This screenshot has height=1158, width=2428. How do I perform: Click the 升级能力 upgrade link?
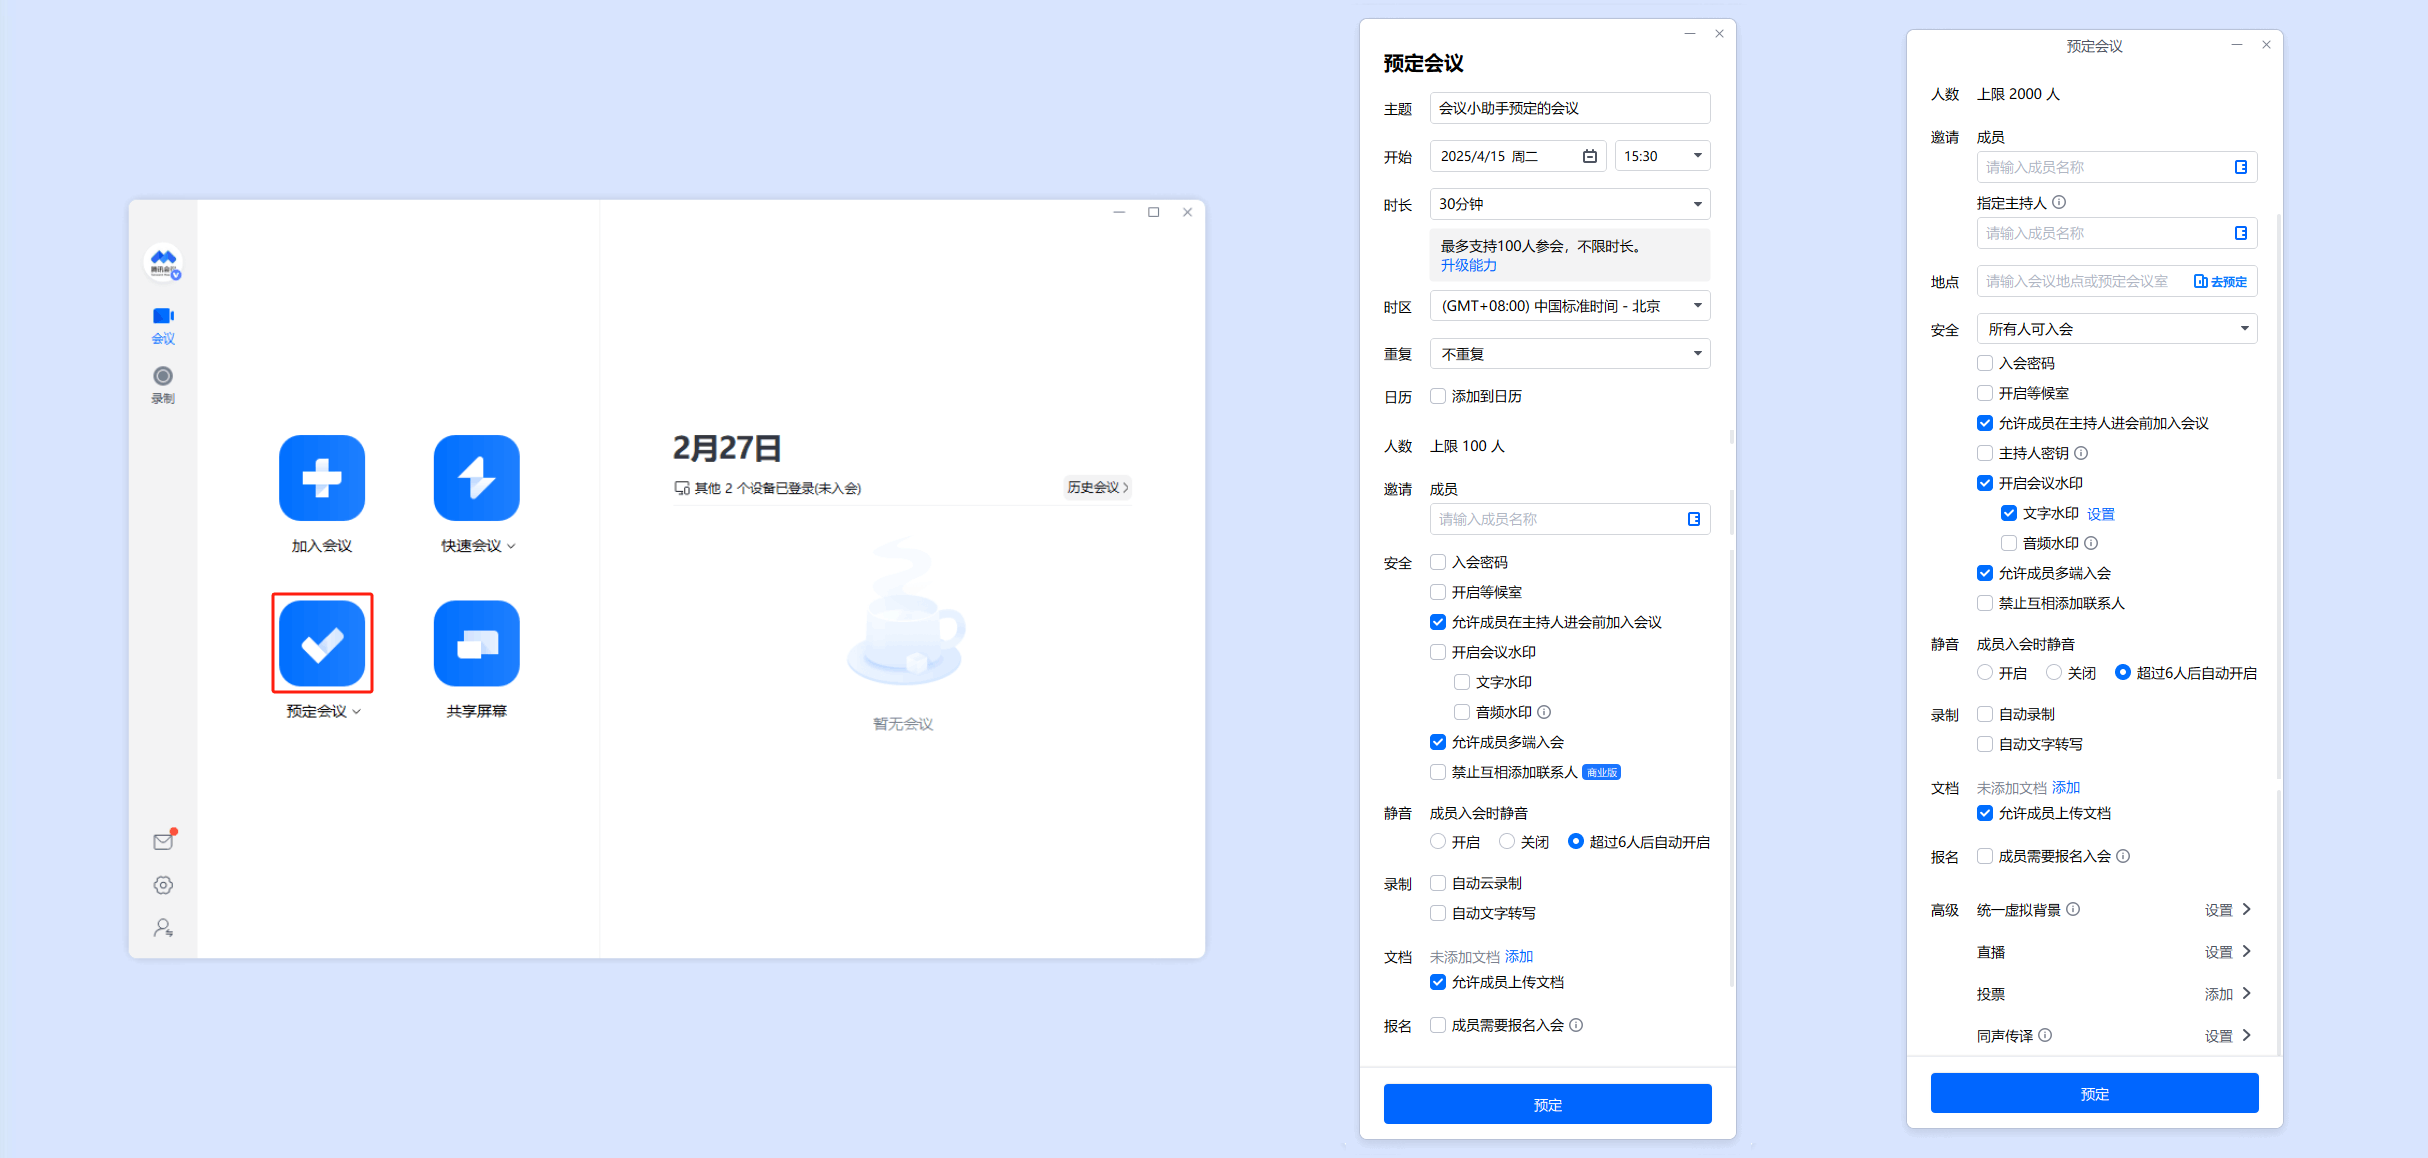click(1468, 265)
